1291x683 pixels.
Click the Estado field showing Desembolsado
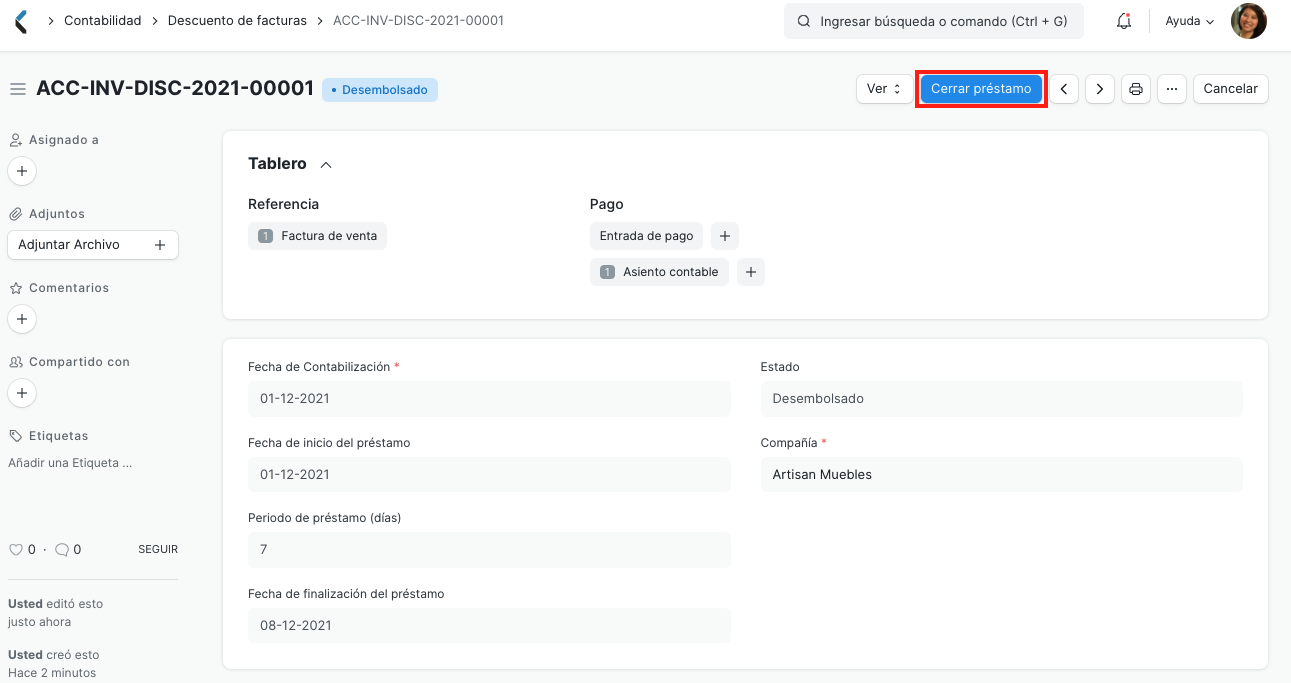1001,398
